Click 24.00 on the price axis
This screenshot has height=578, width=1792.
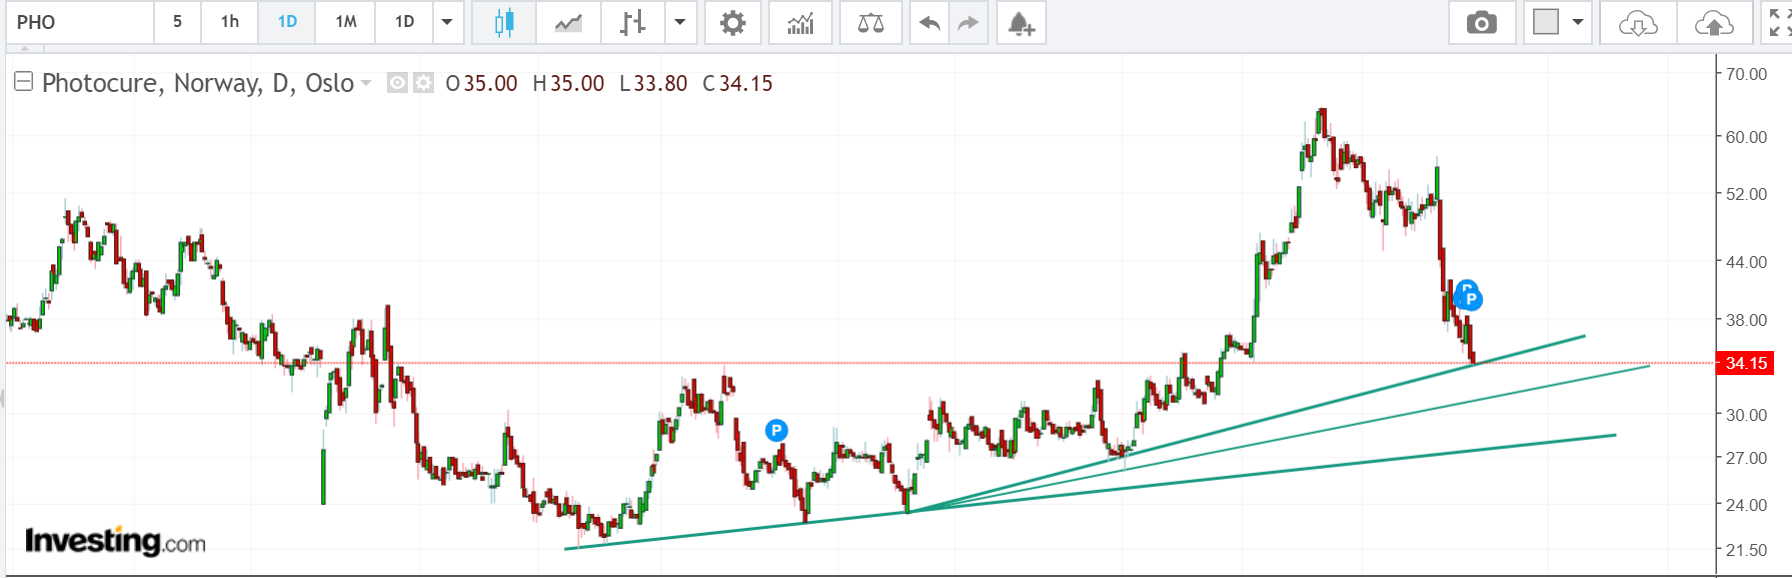click(x=1746, y=505)
